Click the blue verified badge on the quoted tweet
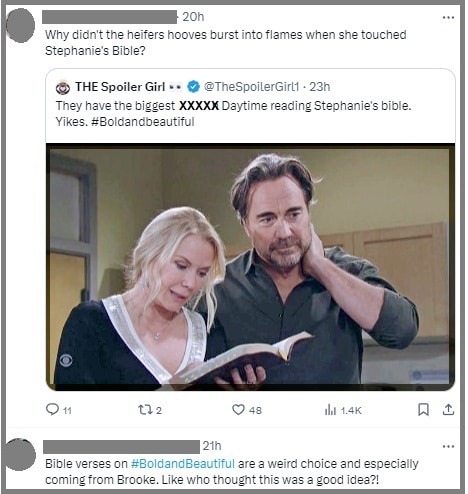 click(x=193, y=87)
